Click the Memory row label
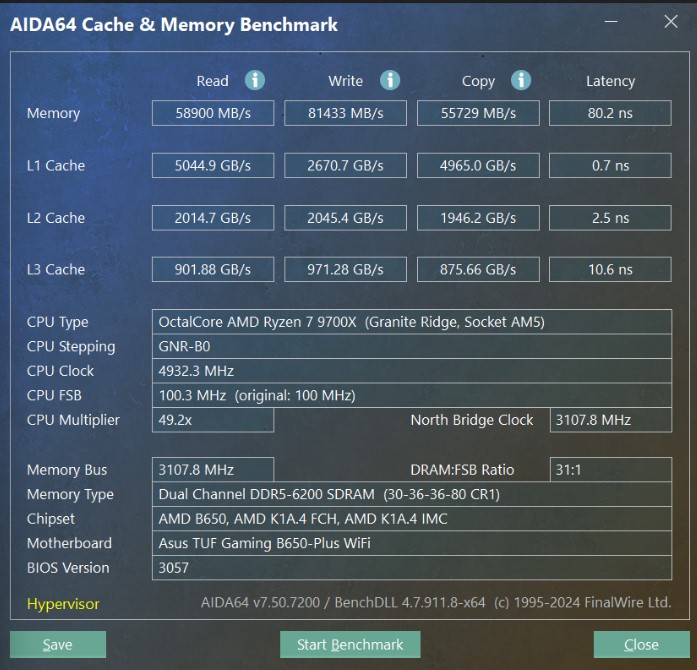 coord(53,113)
